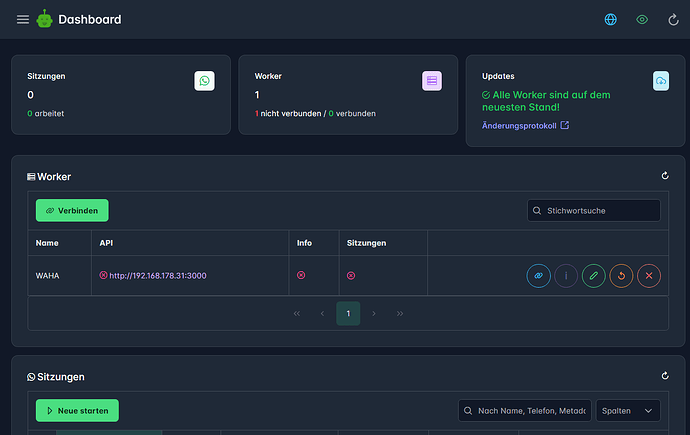Go to first page in Worker pagination
Screen dimensions: 690x435
297,314
